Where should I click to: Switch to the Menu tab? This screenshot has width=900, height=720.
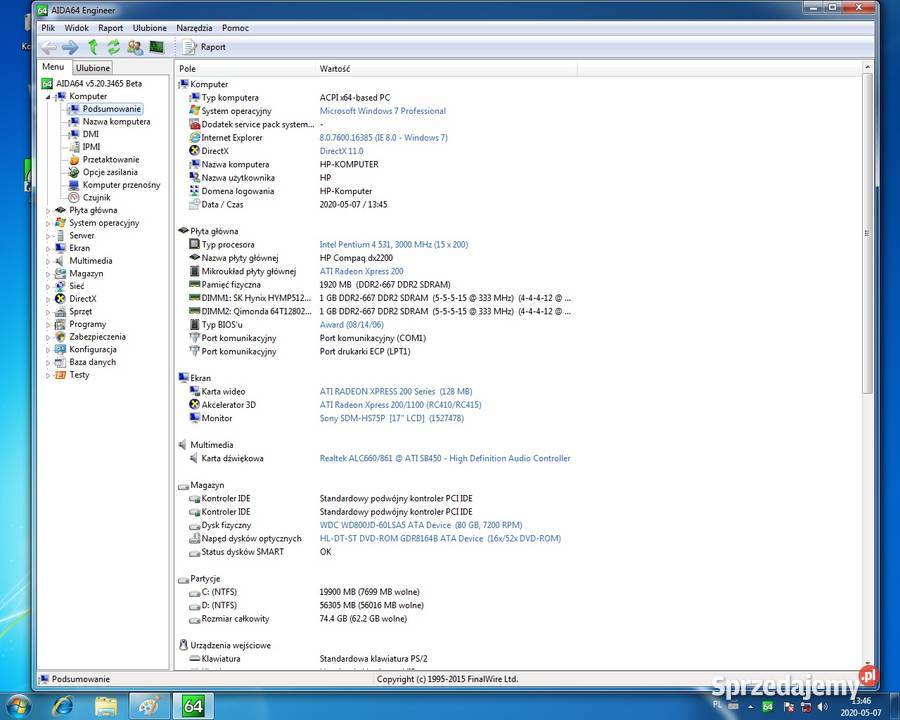coord(53,67)
